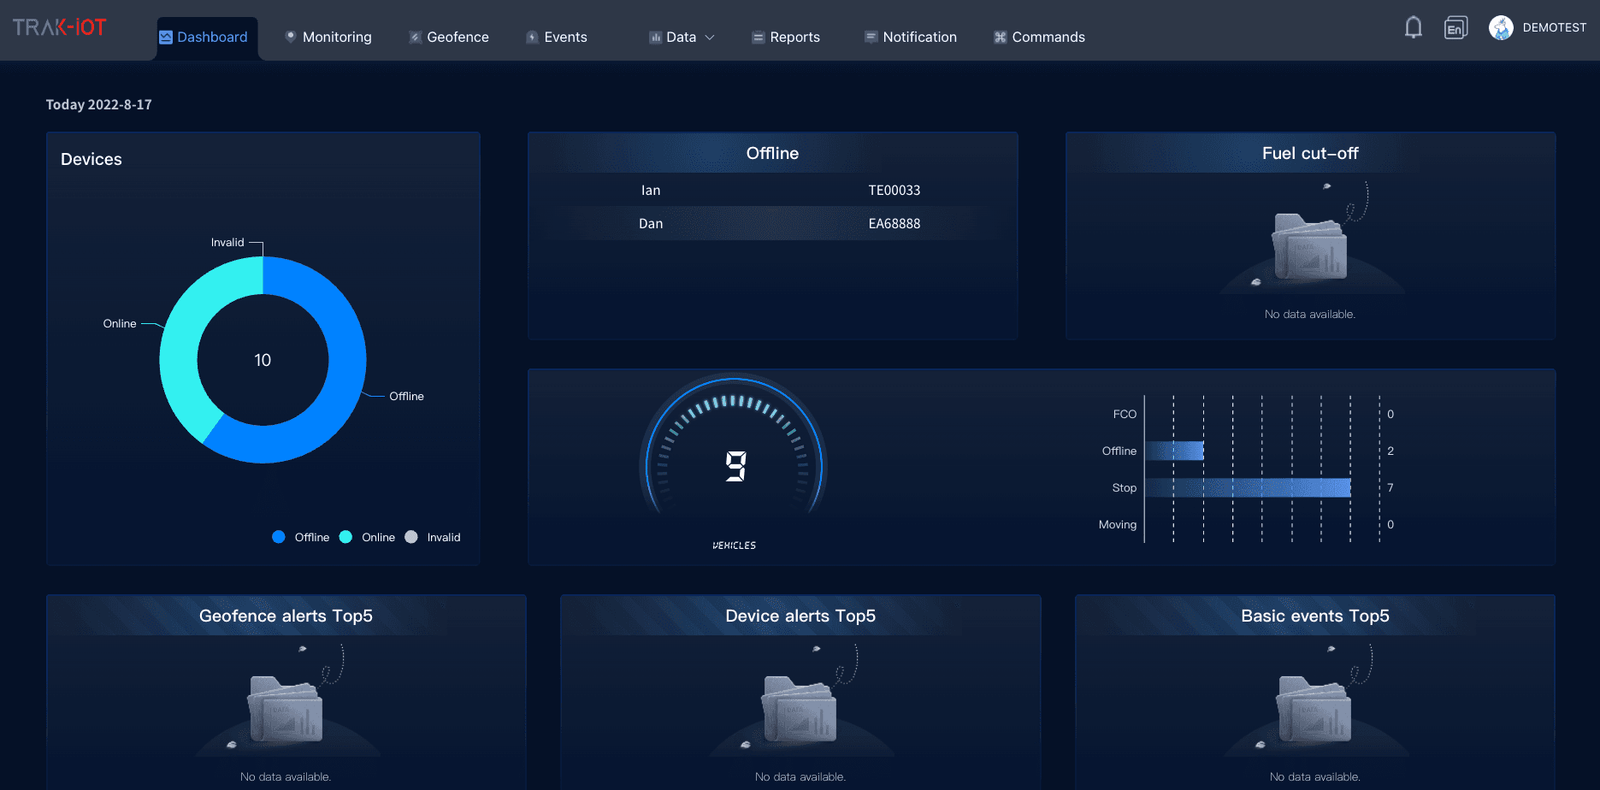Viewport: 1600px width, 790px height.
Task: Click the Data bar chart icon
Action: 656,37
